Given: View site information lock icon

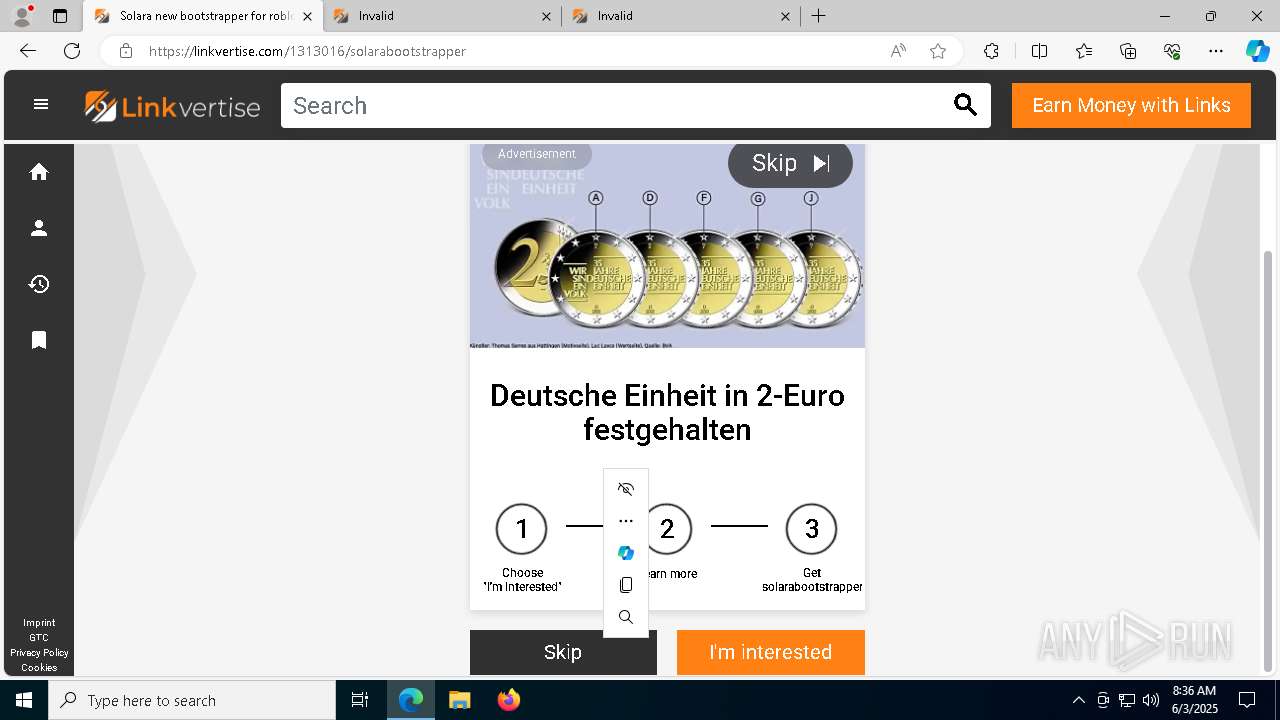Looking at the screenshot, I should (x=126, y=51).
